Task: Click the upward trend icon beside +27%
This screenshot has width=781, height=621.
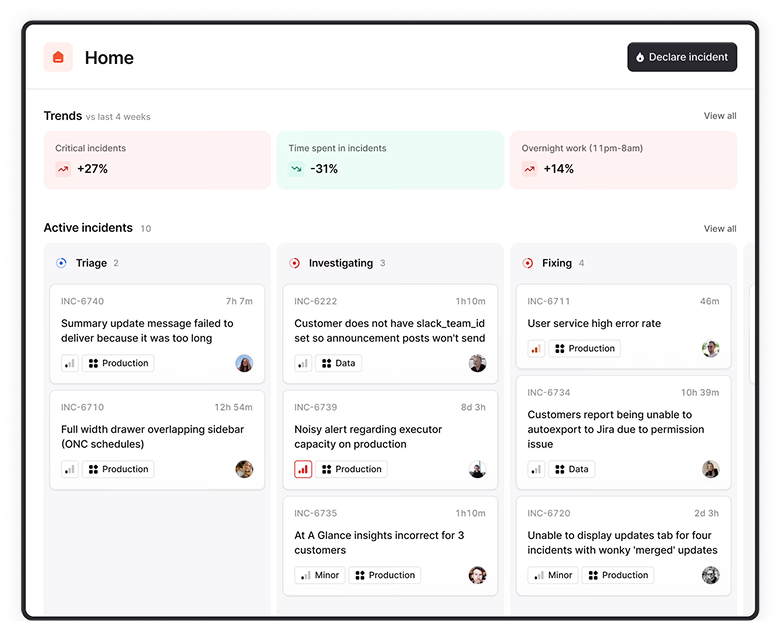Action: click(63, 169)
